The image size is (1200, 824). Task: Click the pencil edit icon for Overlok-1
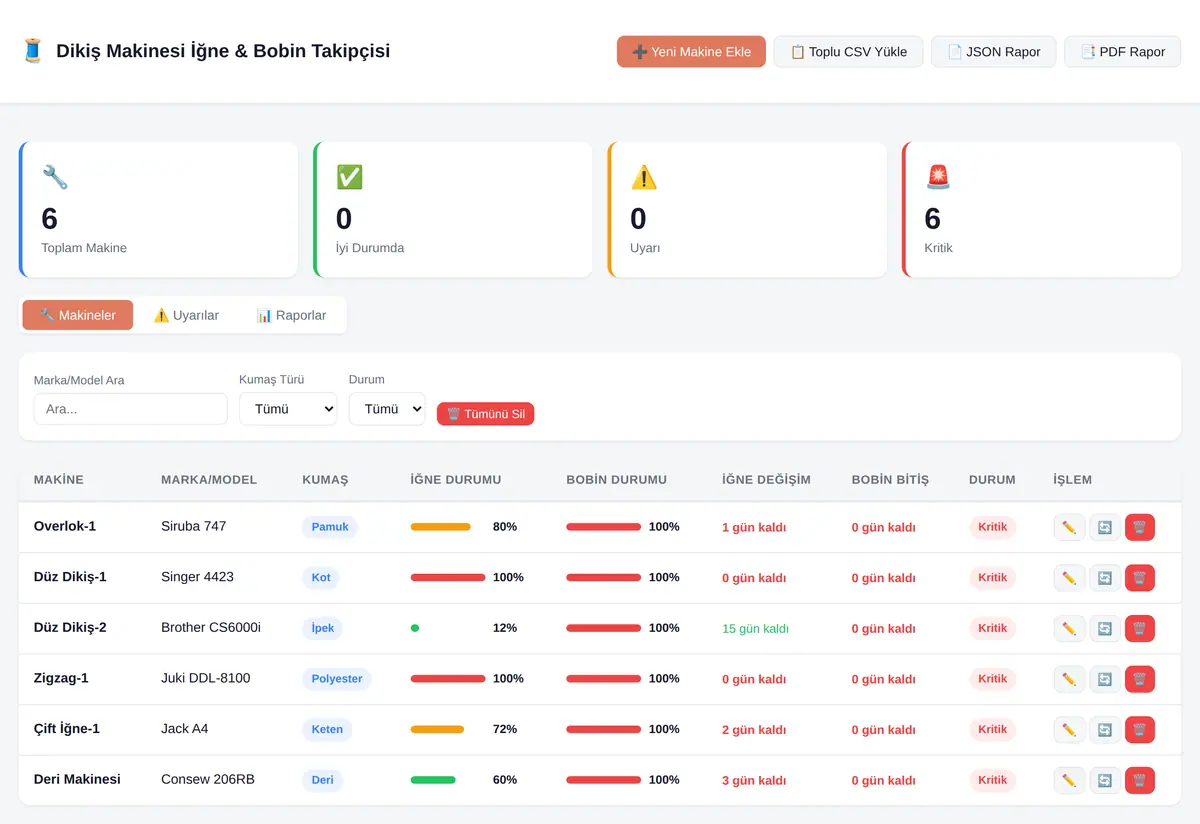pos(1069,527)
